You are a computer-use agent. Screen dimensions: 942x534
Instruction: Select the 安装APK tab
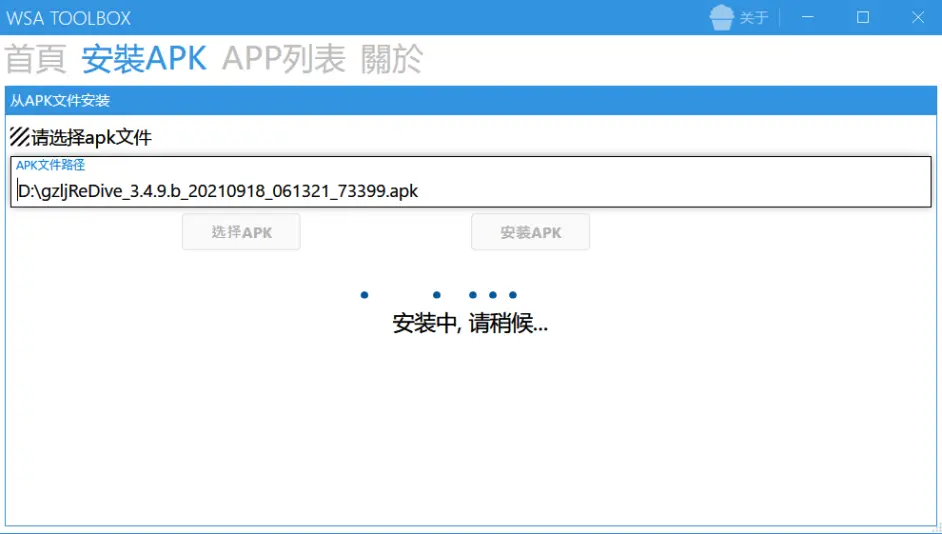[x=144, y=59]
